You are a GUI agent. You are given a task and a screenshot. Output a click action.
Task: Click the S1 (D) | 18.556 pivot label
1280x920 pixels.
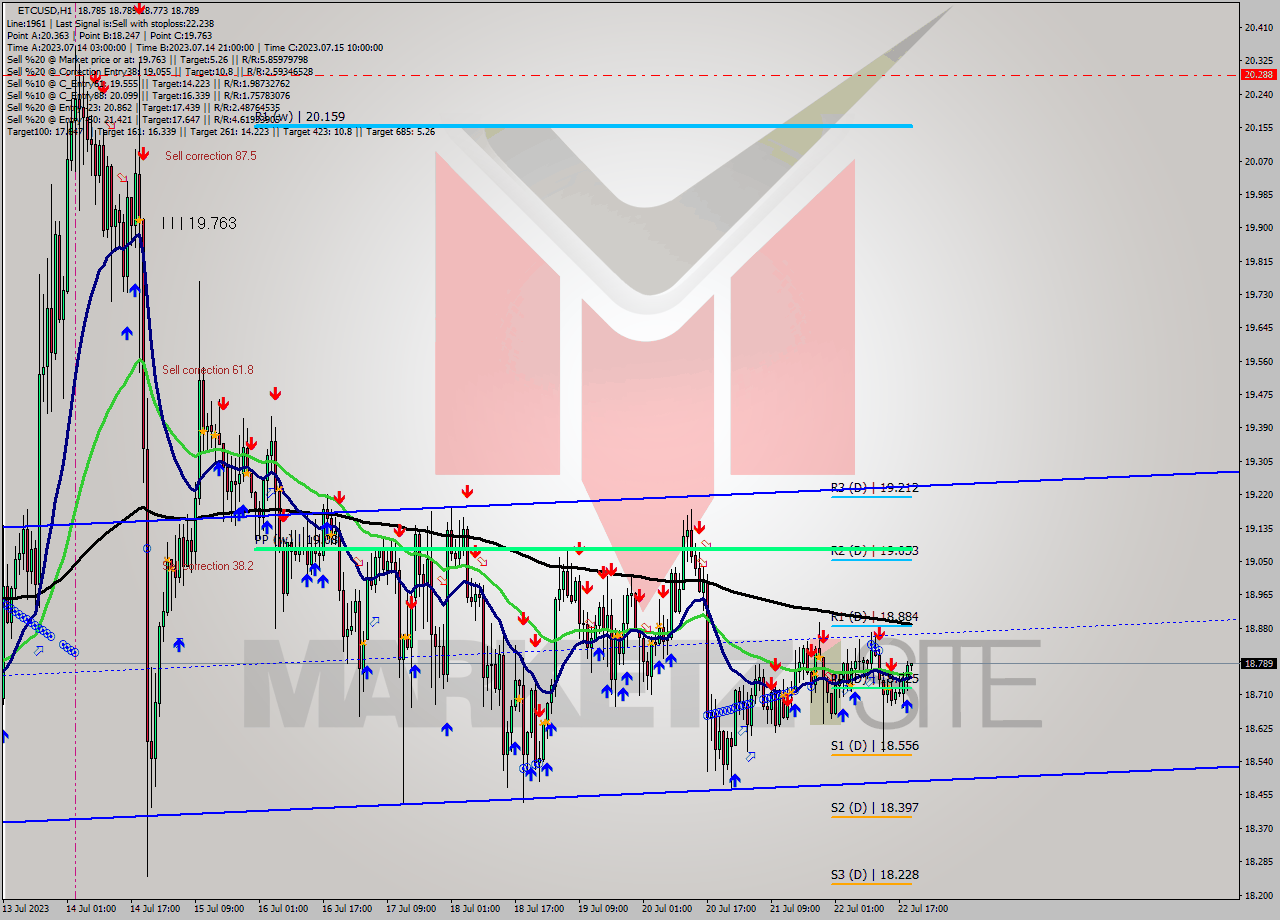874,746
